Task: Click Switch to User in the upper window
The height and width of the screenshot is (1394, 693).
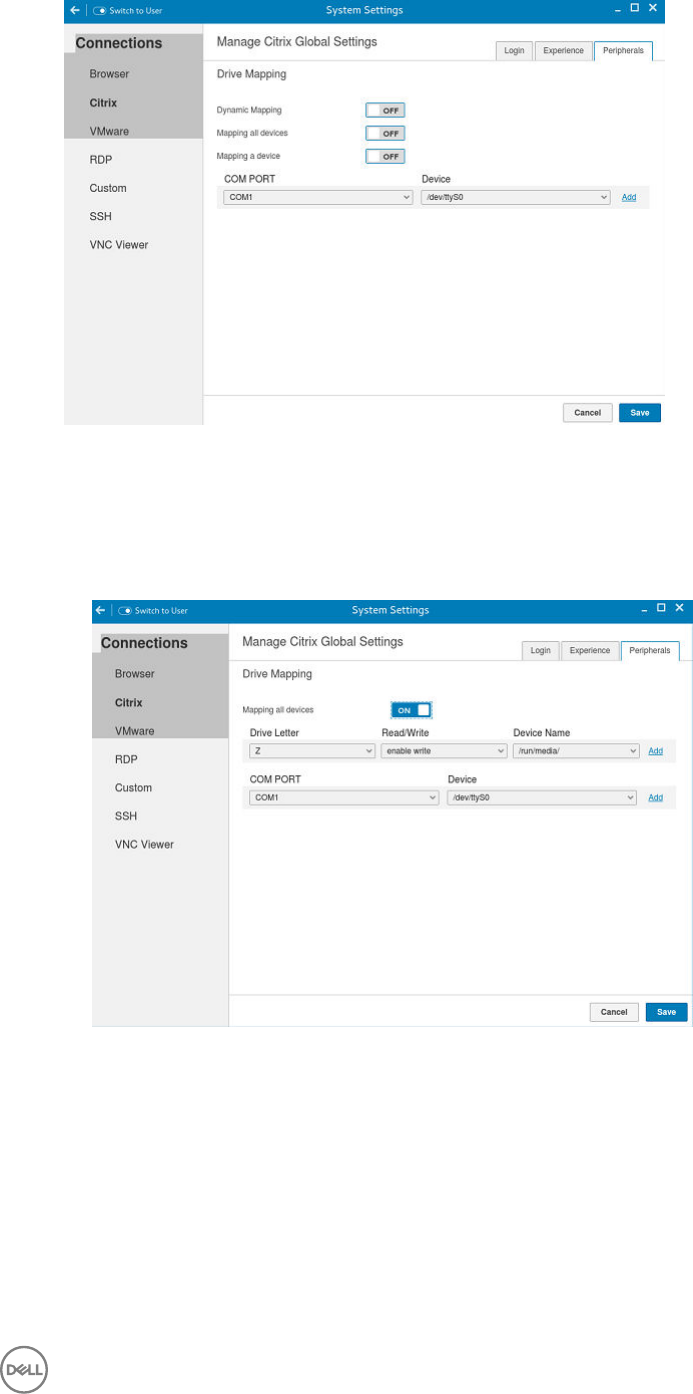Action: pos(127,10)
